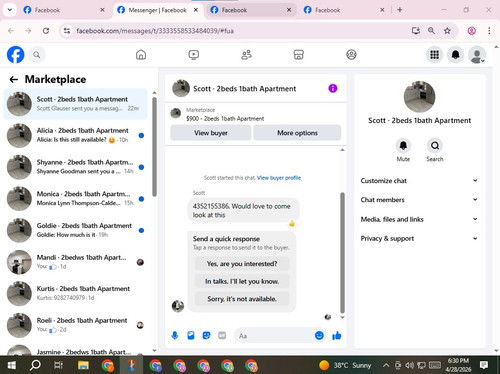Open Kurtis's conversation in the list
The image size is (500, 374).
pos(75,293)
